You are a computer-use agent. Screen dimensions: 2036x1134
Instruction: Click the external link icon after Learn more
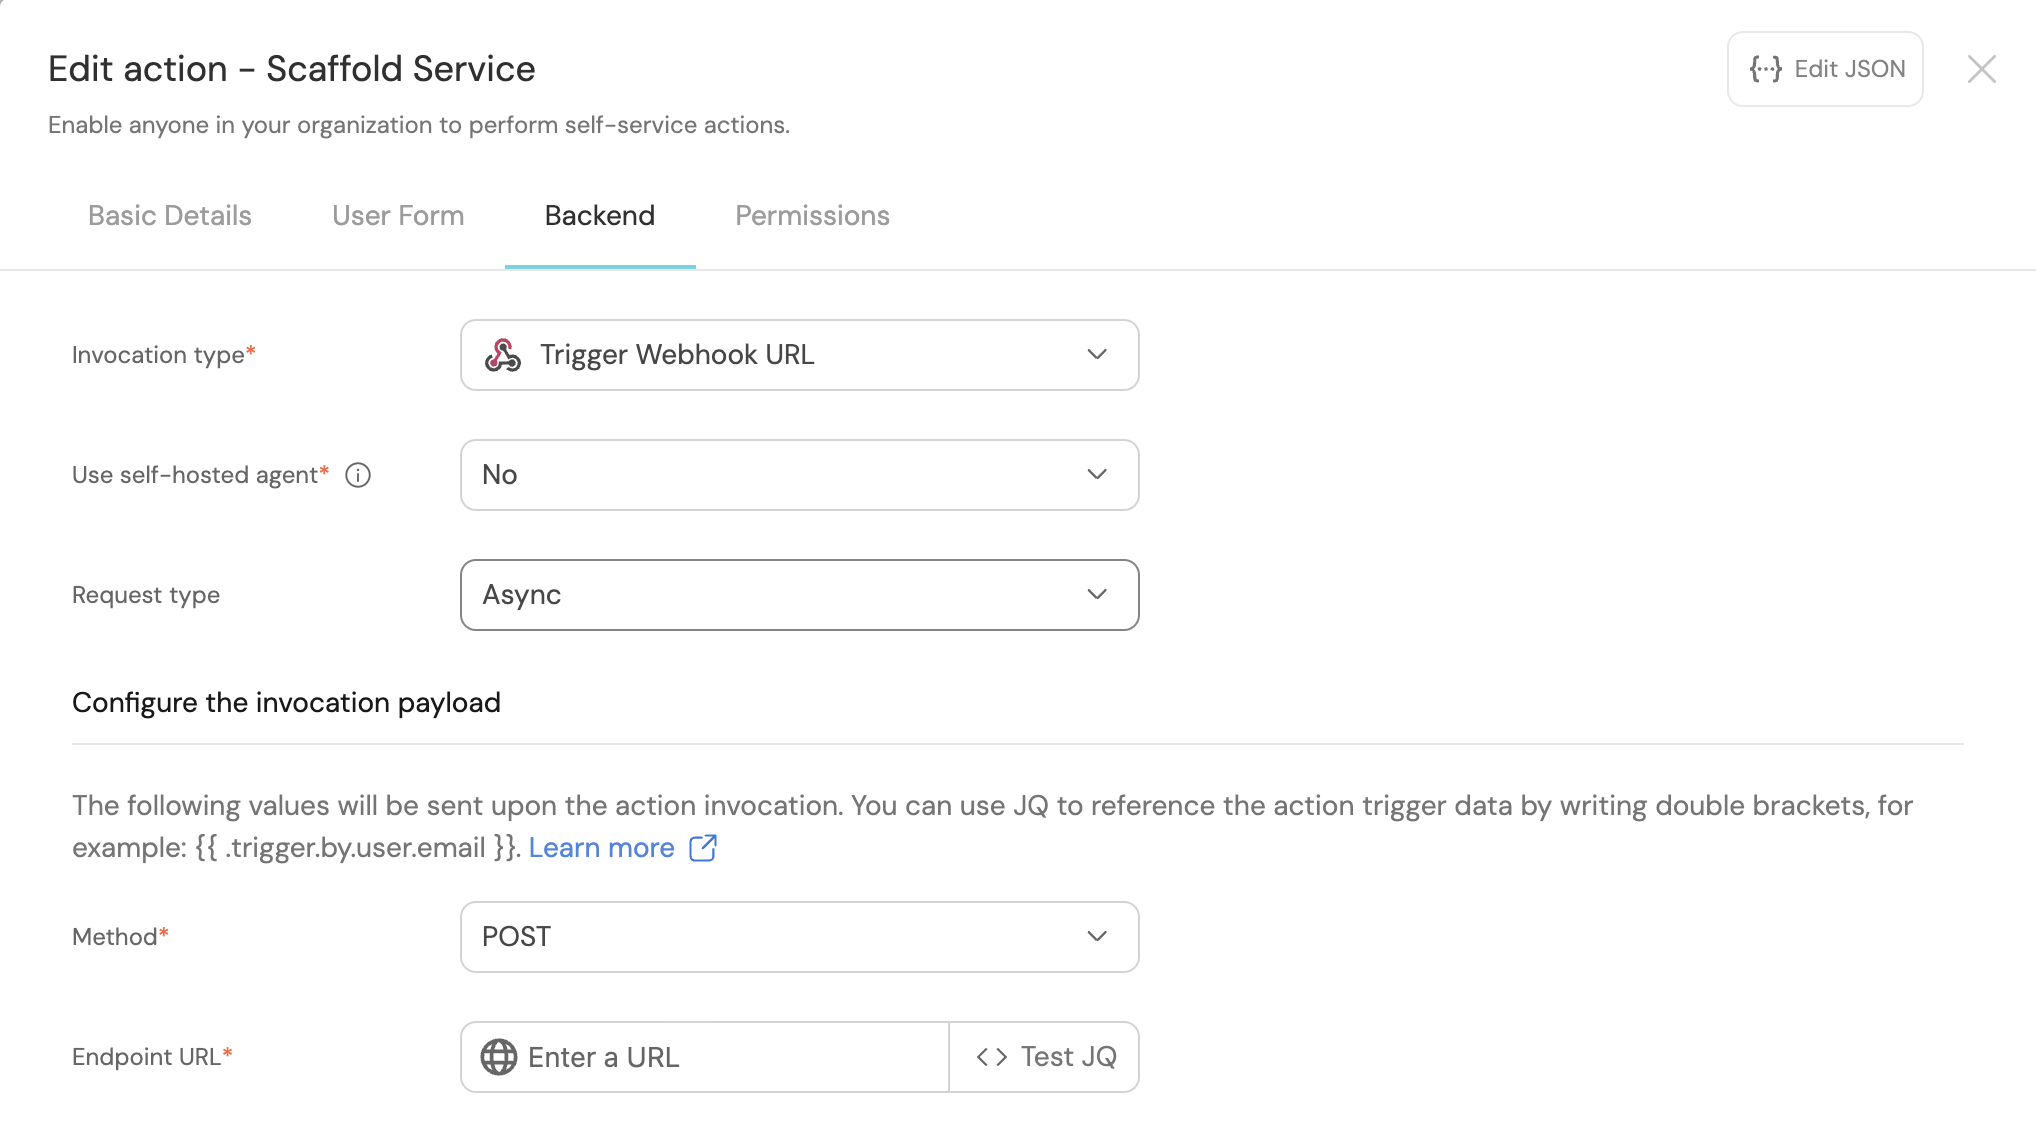point(703,848)
